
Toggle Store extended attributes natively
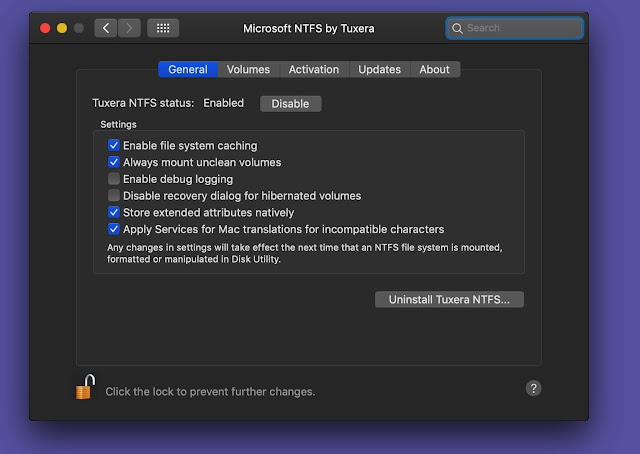pos(114,212)
